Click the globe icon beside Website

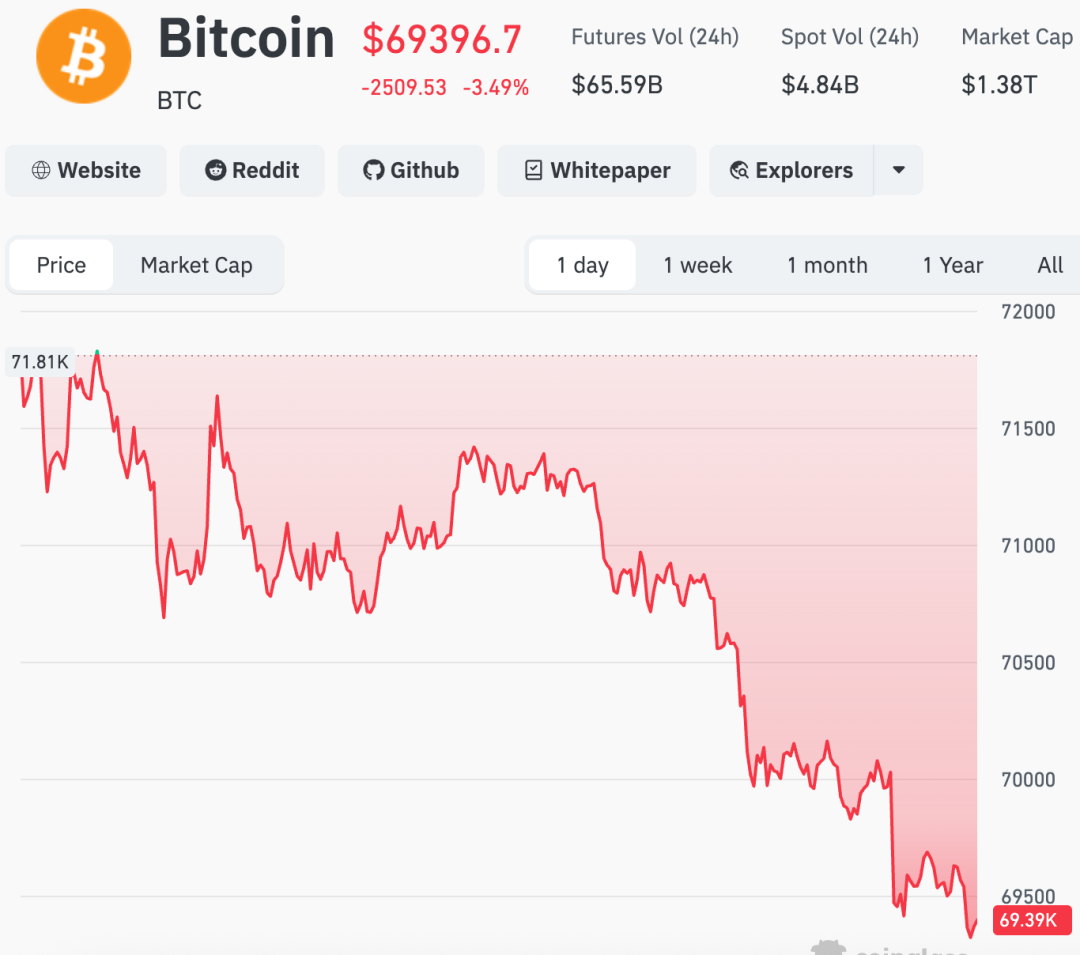click(41, 170)
